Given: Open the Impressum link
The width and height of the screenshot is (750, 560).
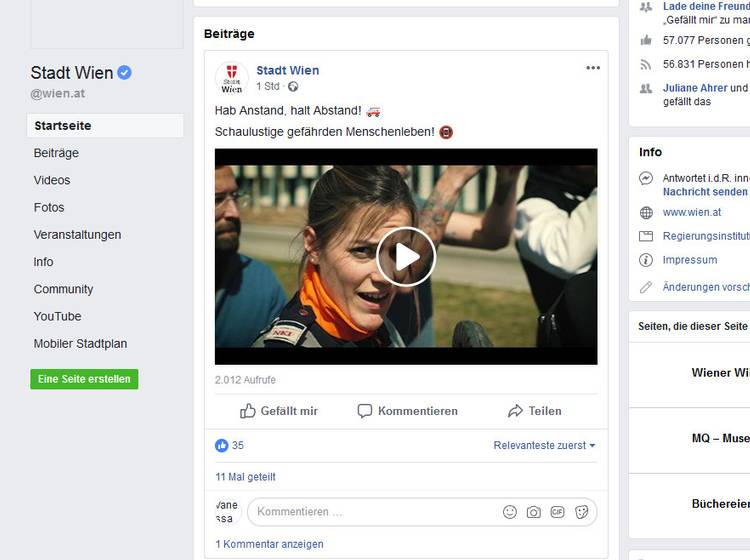Looking at the screenshot, I should [x=690, y=260].
